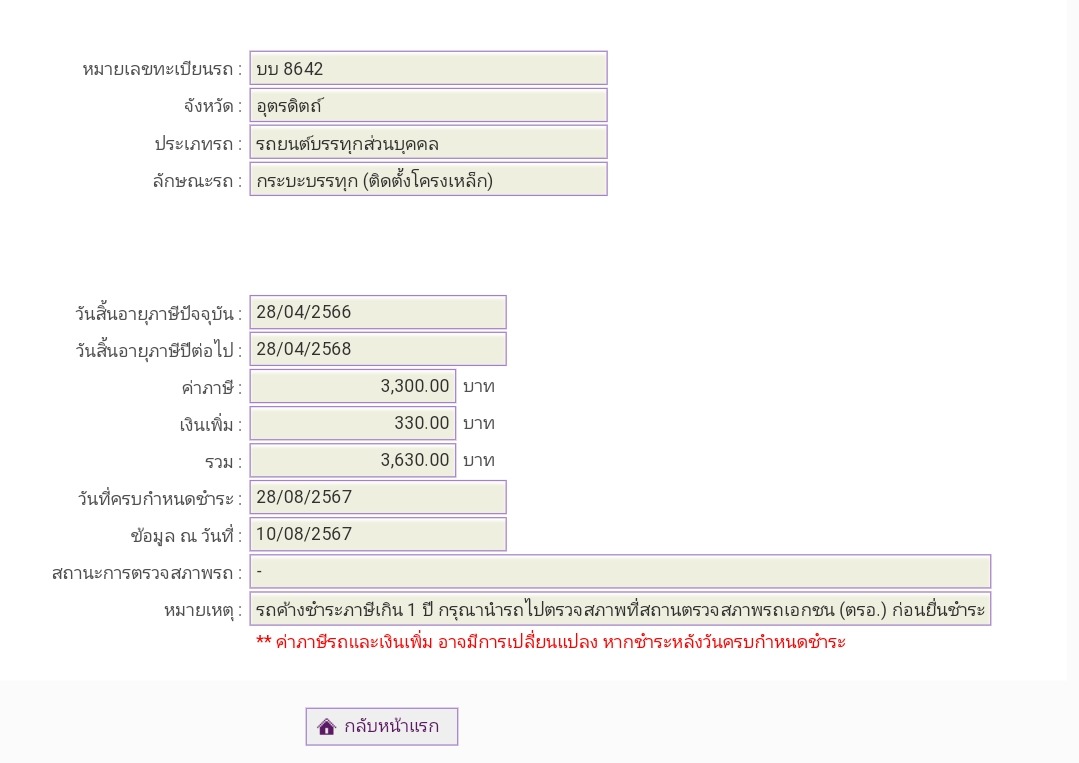Click the บาท unit next to ค่าภาษี
The image size is (1079, 763).
[479, 387]
